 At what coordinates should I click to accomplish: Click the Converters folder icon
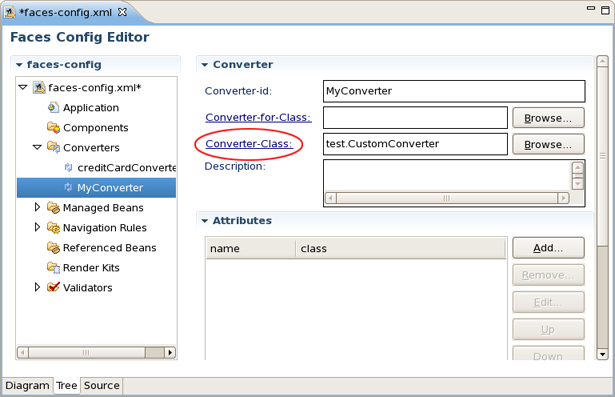pyautogui.click(x=53, y=148)
